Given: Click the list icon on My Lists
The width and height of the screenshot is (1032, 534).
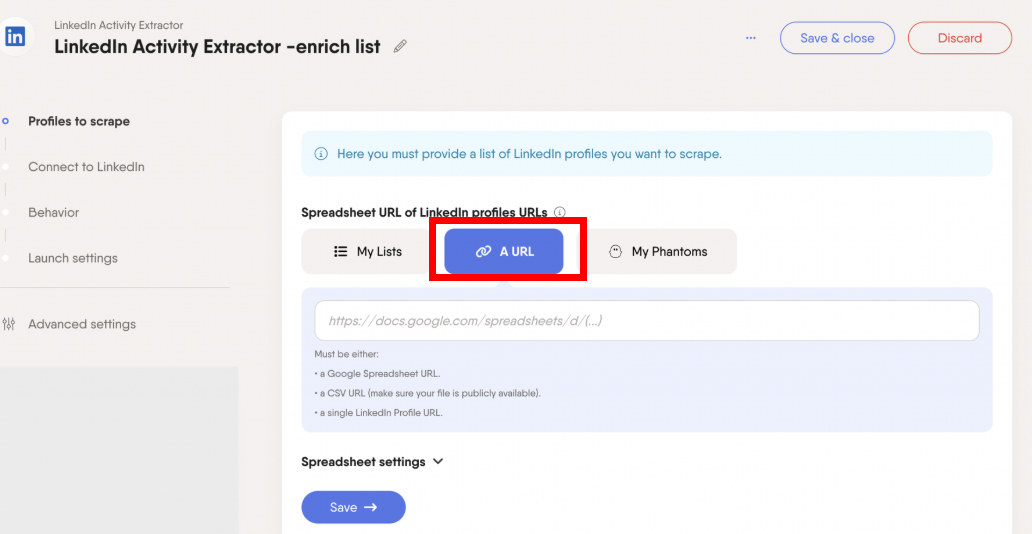Looking at the screenshot, I should point(340,252).
